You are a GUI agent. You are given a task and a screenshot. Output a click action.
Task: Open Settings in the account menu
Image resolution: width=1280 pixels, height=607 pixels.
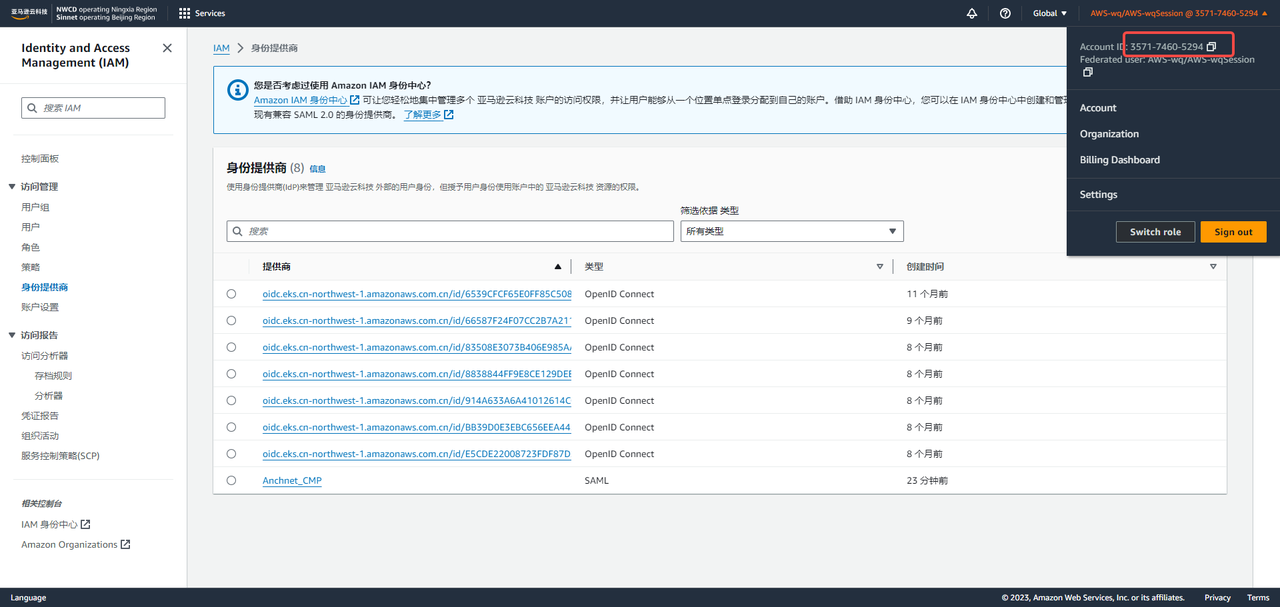[x=1098, y=195]
